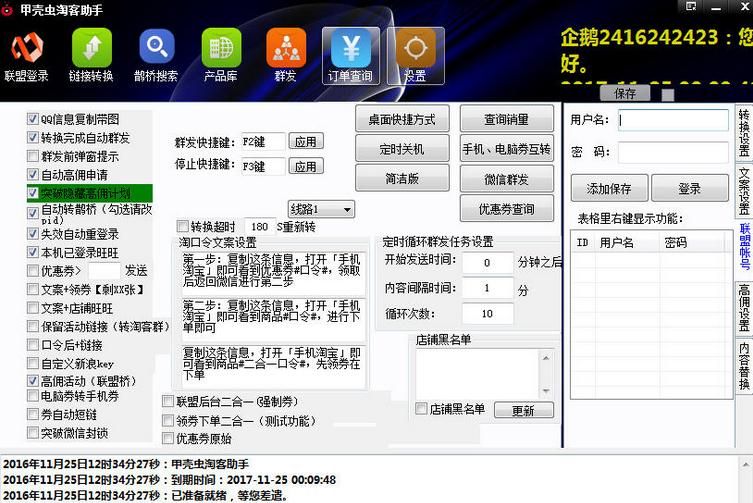Click the 内容间隔时间 value field

(487, 288)
